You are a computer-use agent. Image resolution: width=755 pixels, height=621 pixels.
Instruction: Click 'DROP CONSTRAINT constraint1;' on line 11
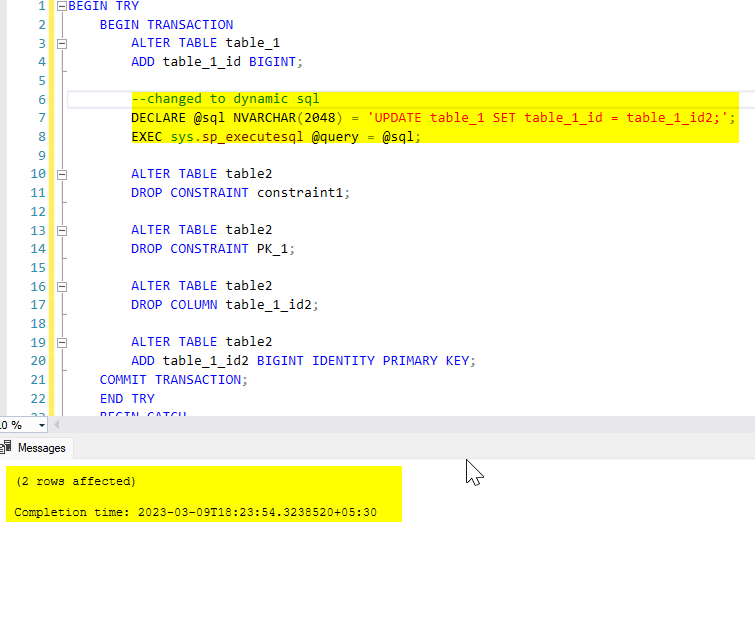point(240,193)
